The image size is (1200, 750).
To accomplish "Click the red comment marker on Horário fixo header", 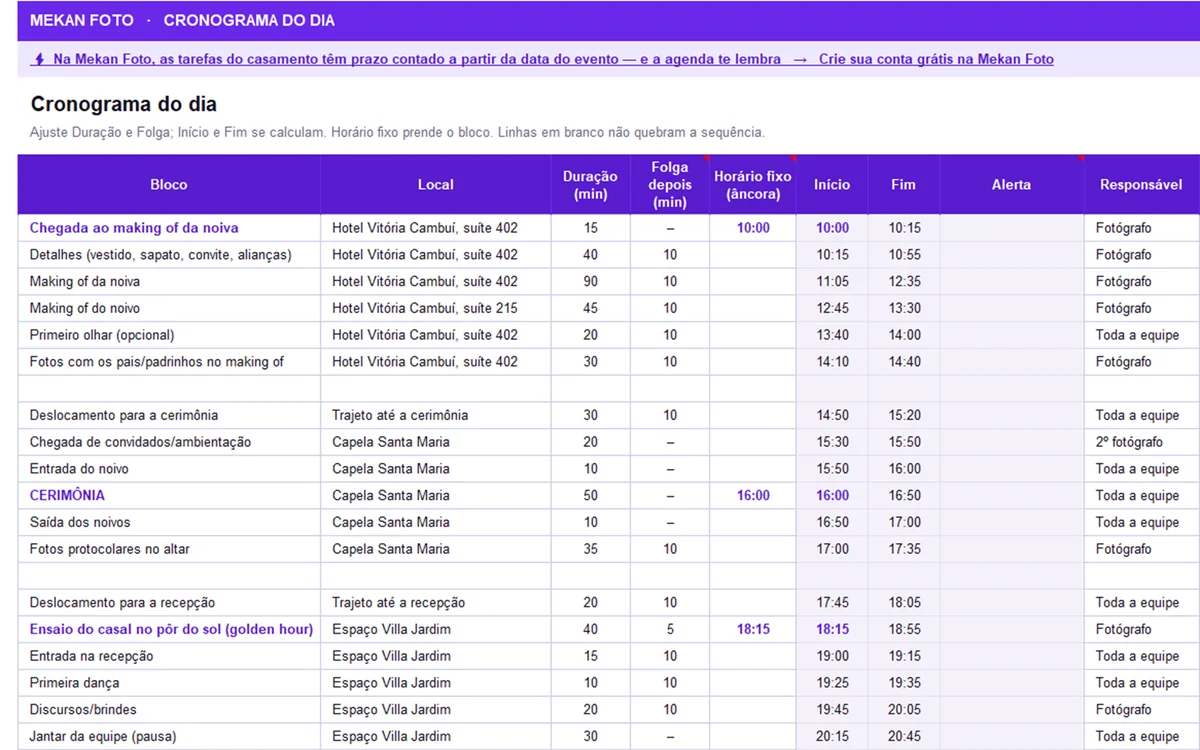I will click(793, 158).
